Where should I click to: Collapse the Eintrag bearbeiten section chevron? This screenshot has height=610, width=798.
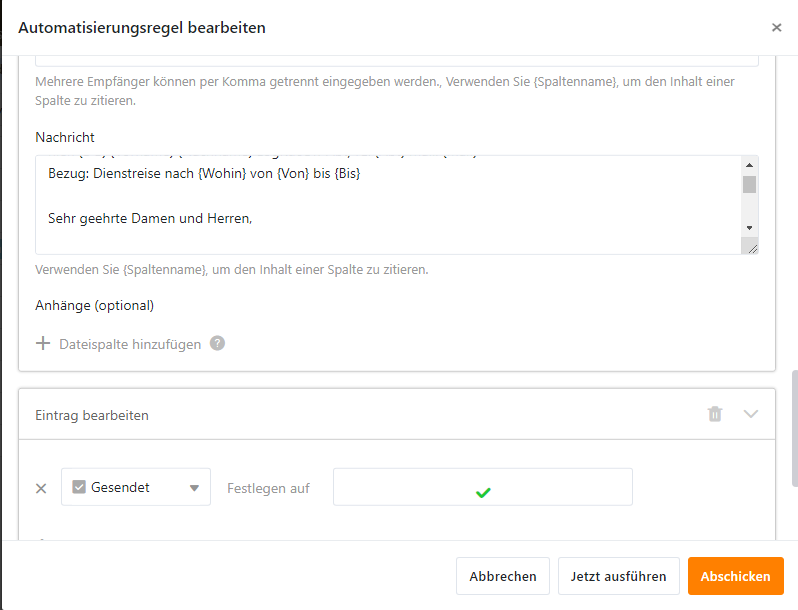751,414
